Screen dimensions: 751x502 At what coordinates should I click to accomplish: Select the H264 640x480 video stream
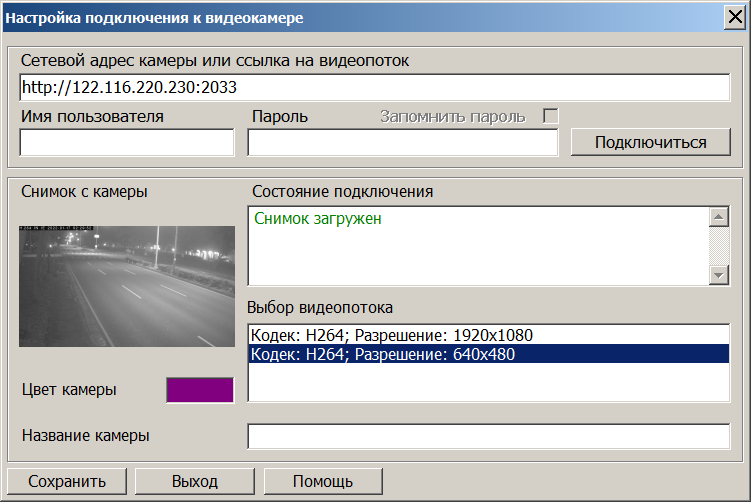[489, 354]
